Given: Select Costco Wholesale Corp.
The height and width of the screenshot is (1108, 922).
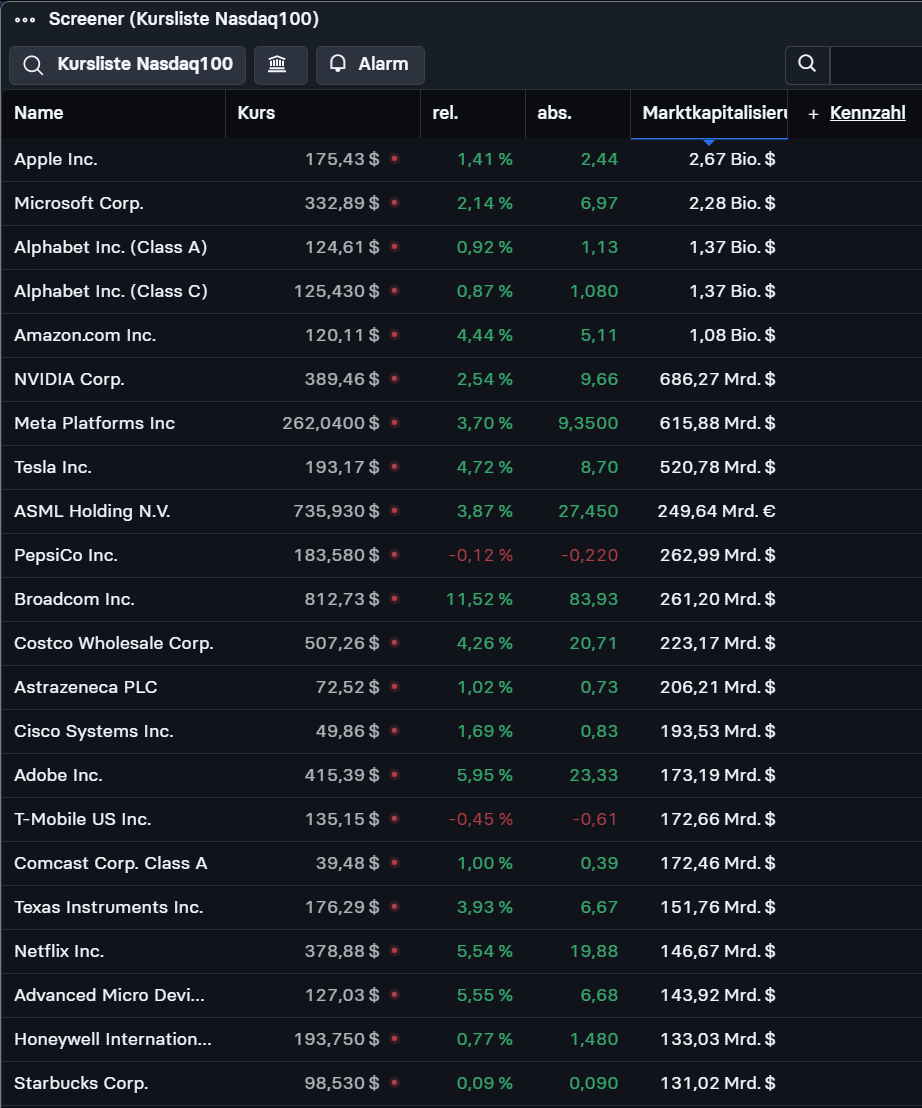Looking at the screenshot, I should 114,643.
